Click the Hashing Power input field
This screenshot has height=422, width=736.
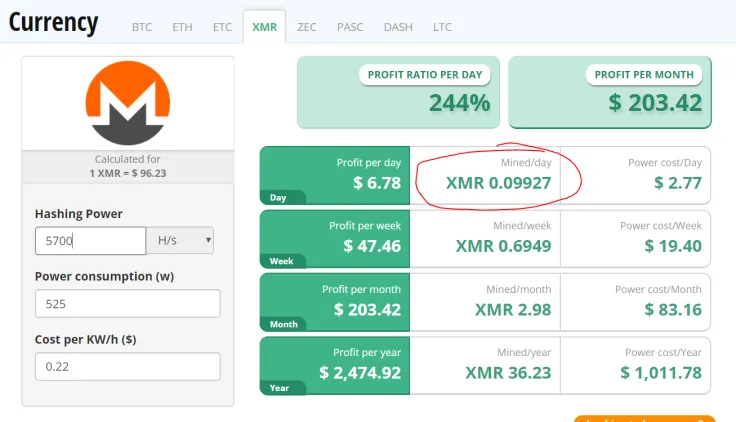pos(90,240)
